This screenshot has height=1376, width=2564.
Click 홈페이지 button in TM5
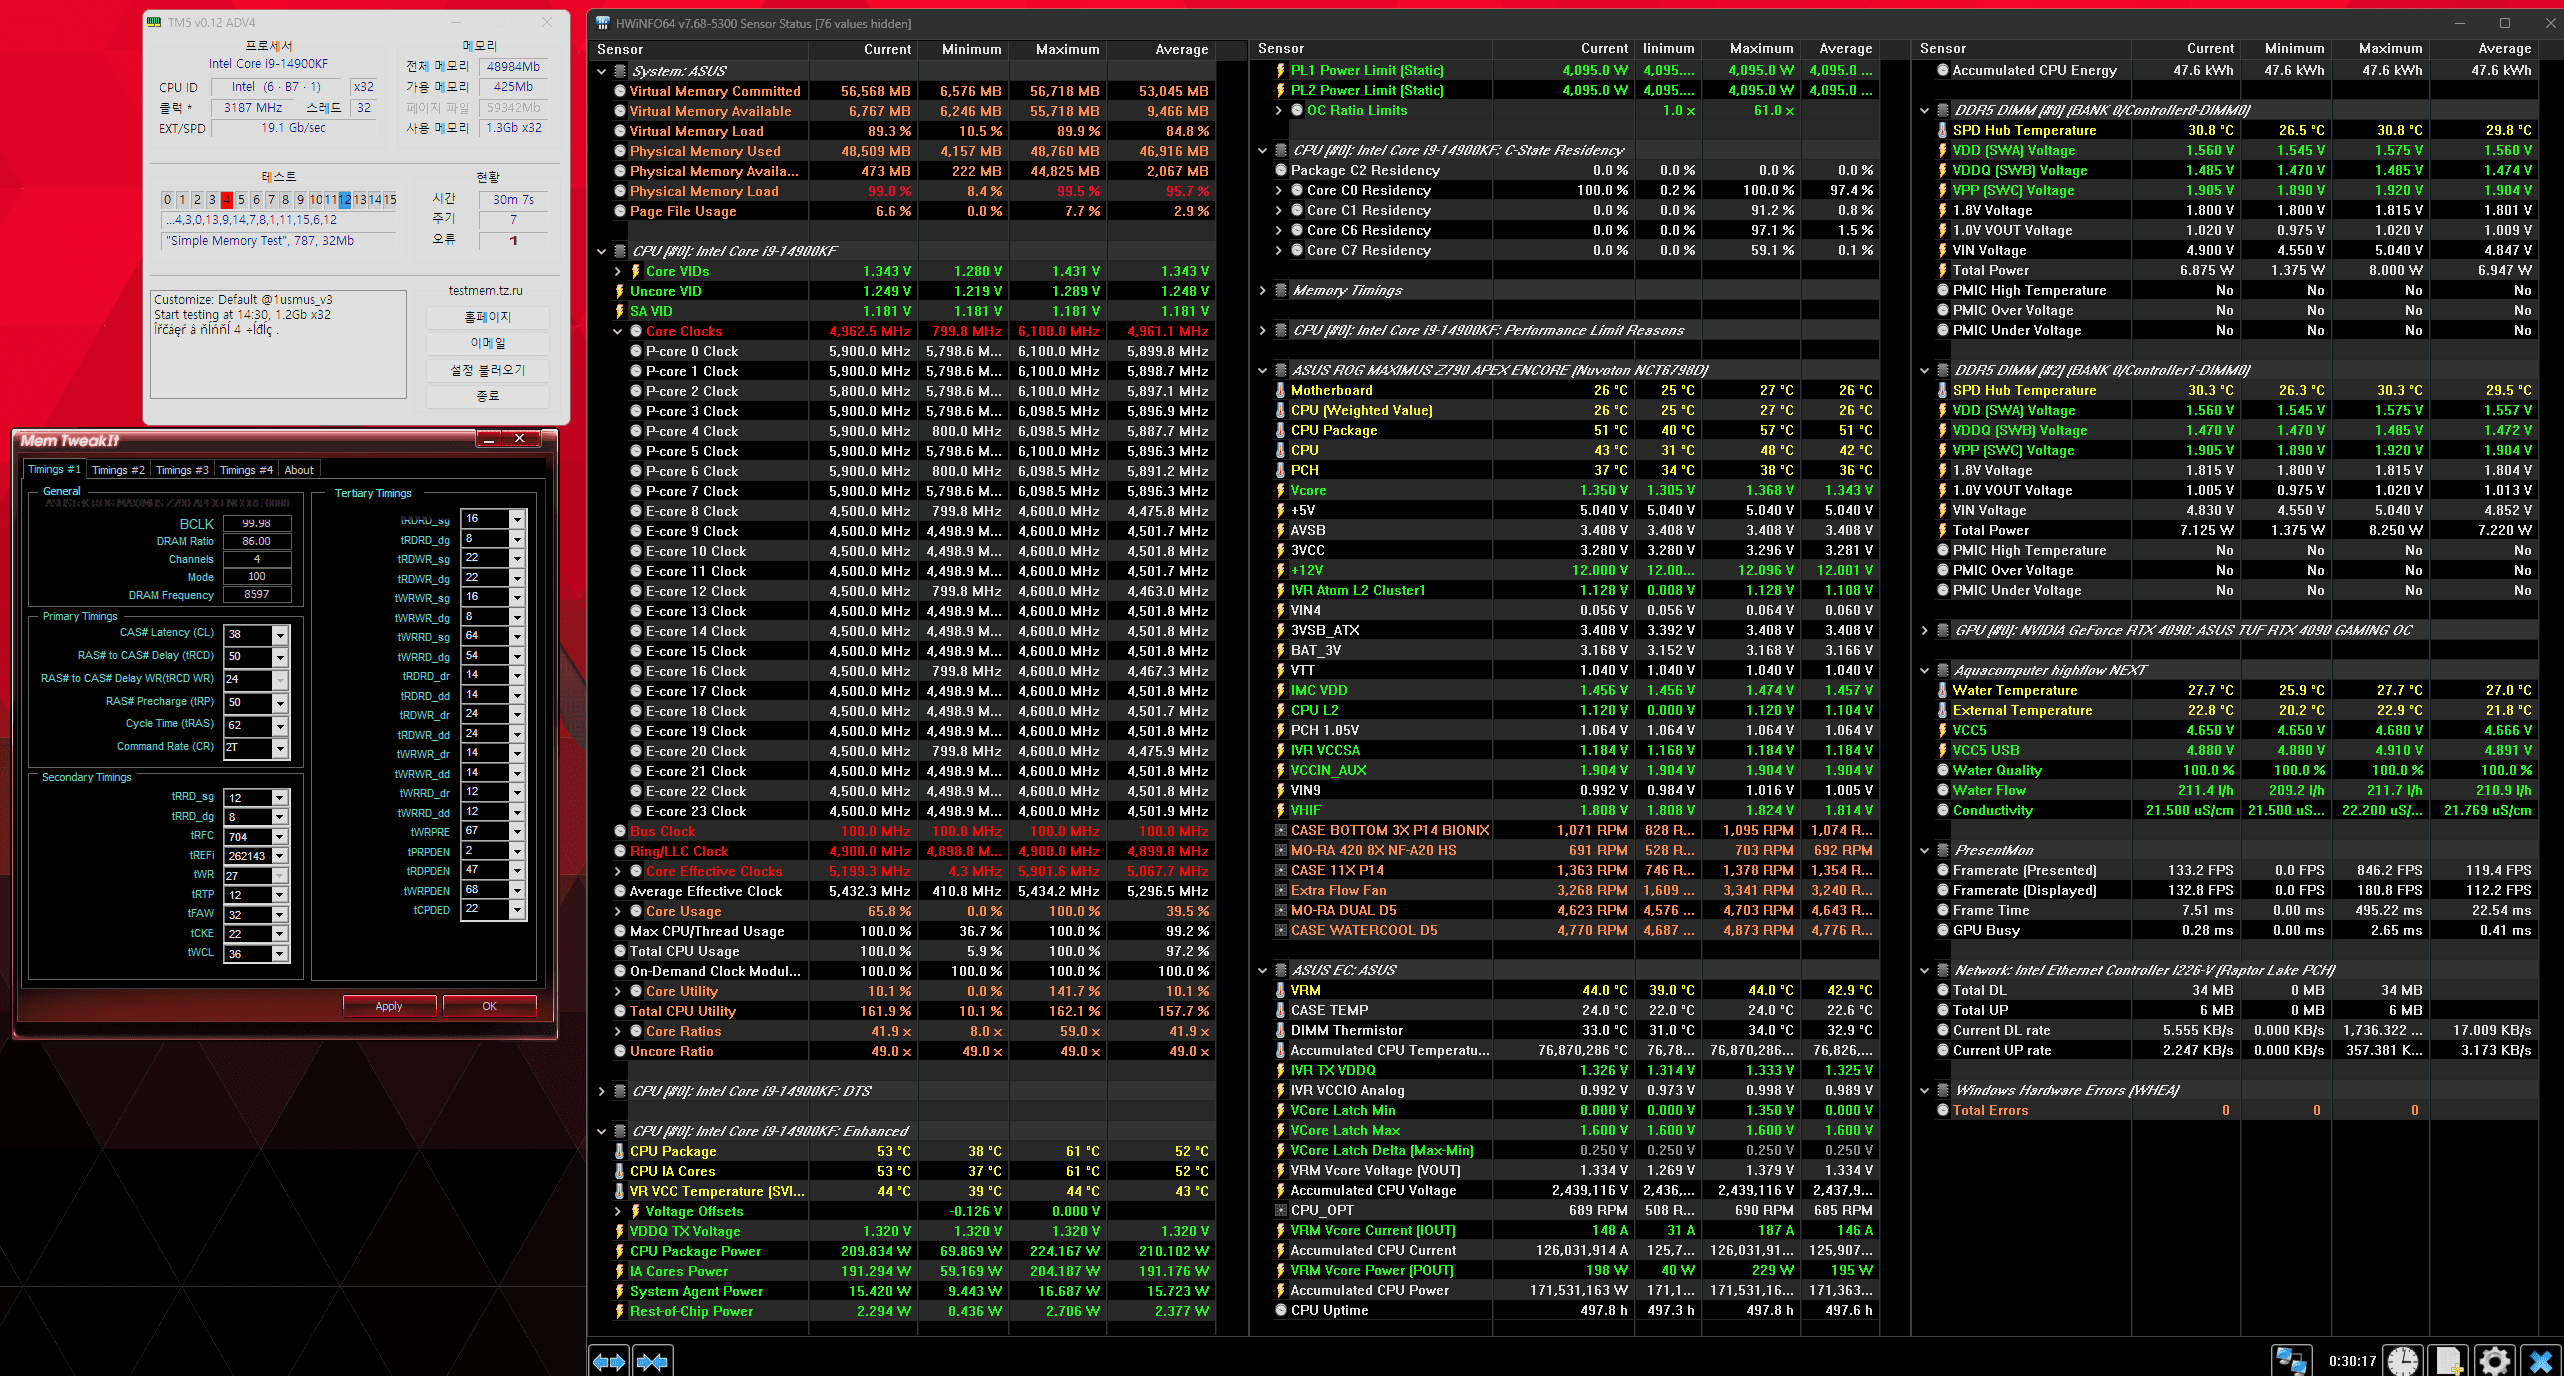tap(487, 317)
